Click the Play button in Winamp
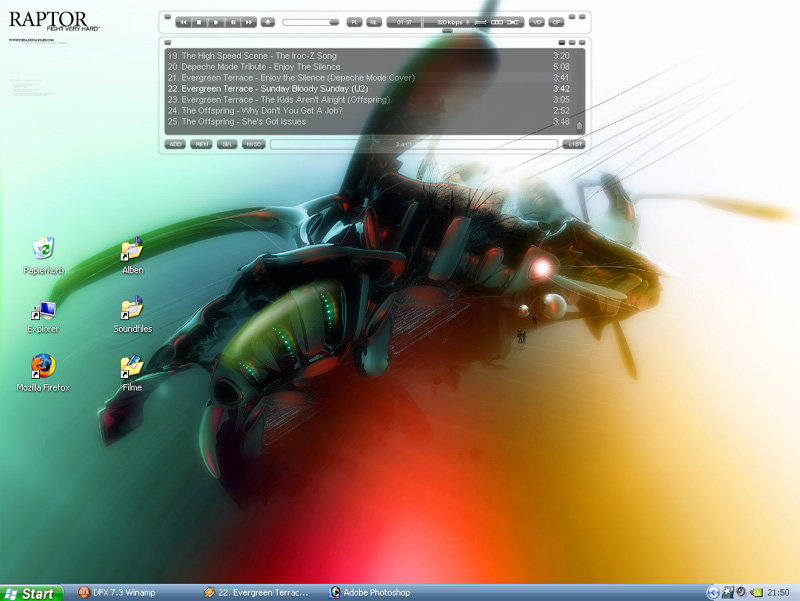Viewport: 800px width, 601px height. pos(216,22)
